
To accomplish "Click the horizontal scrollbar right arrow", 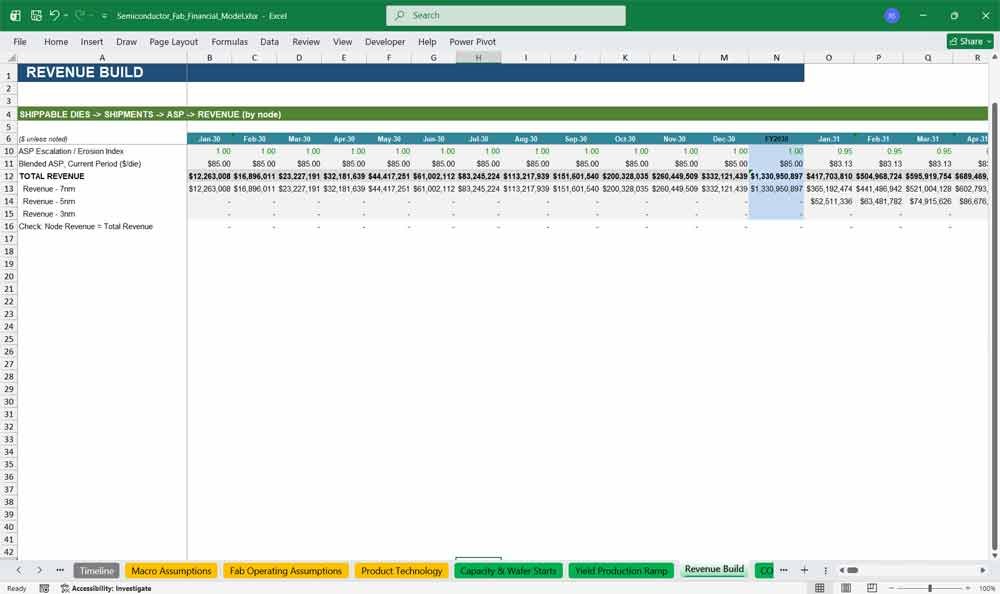I will click(x=983, y=570).
